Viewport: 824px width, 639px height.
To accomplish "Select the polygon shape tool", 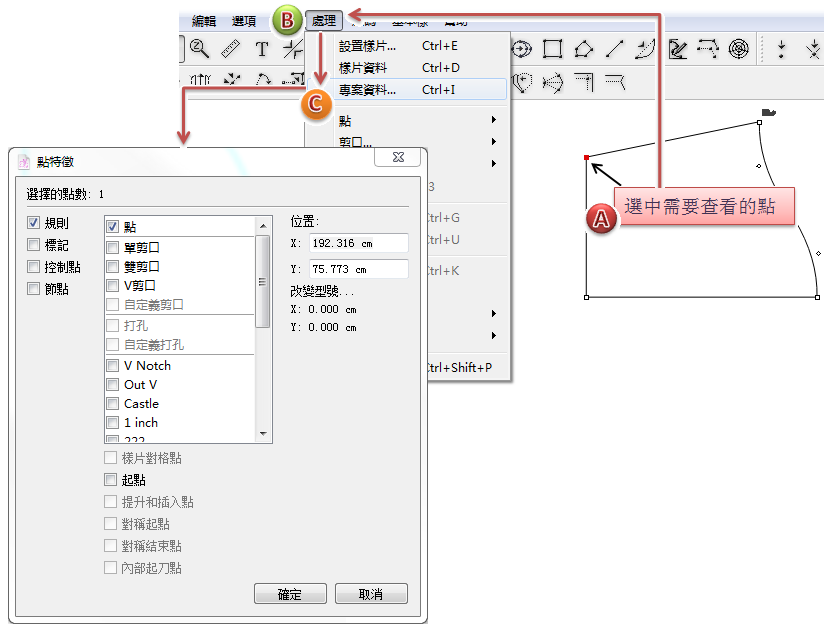I will tap(584, 48).
